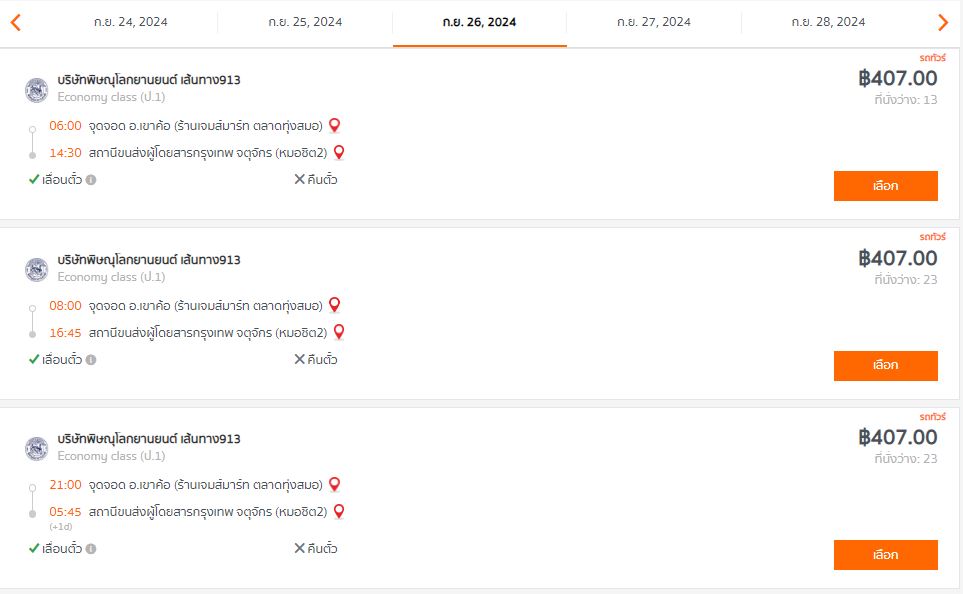This screenshot has width=963, height=594.
Task: Open map pin for 14:30 arrival station
Action: 339,152
